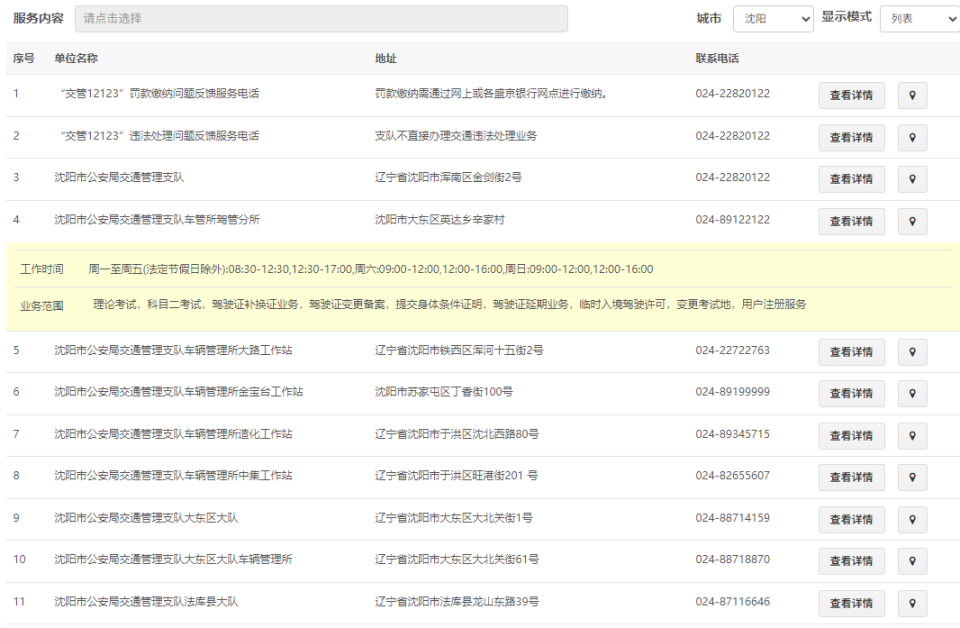Open map pin for 大东区大队车辆管理所
Screen dimensions: 960x628
click(912, 561)
